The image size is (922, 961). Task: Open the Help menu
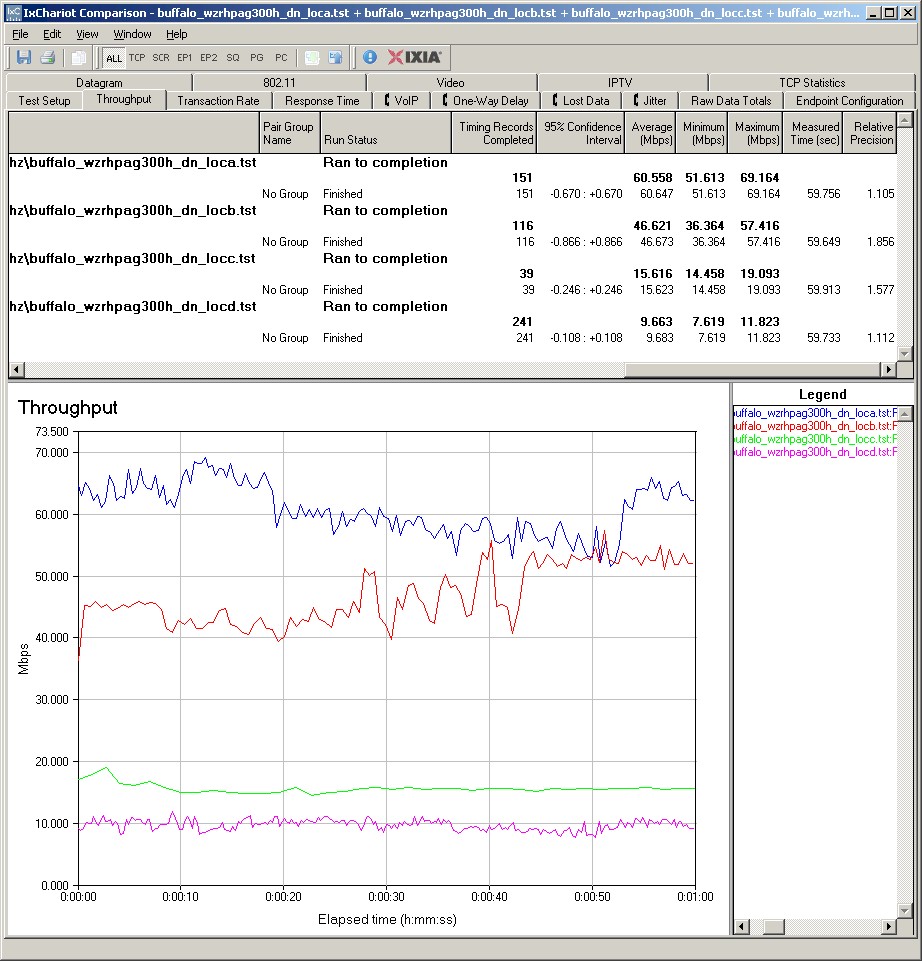(x=177, y=34)
